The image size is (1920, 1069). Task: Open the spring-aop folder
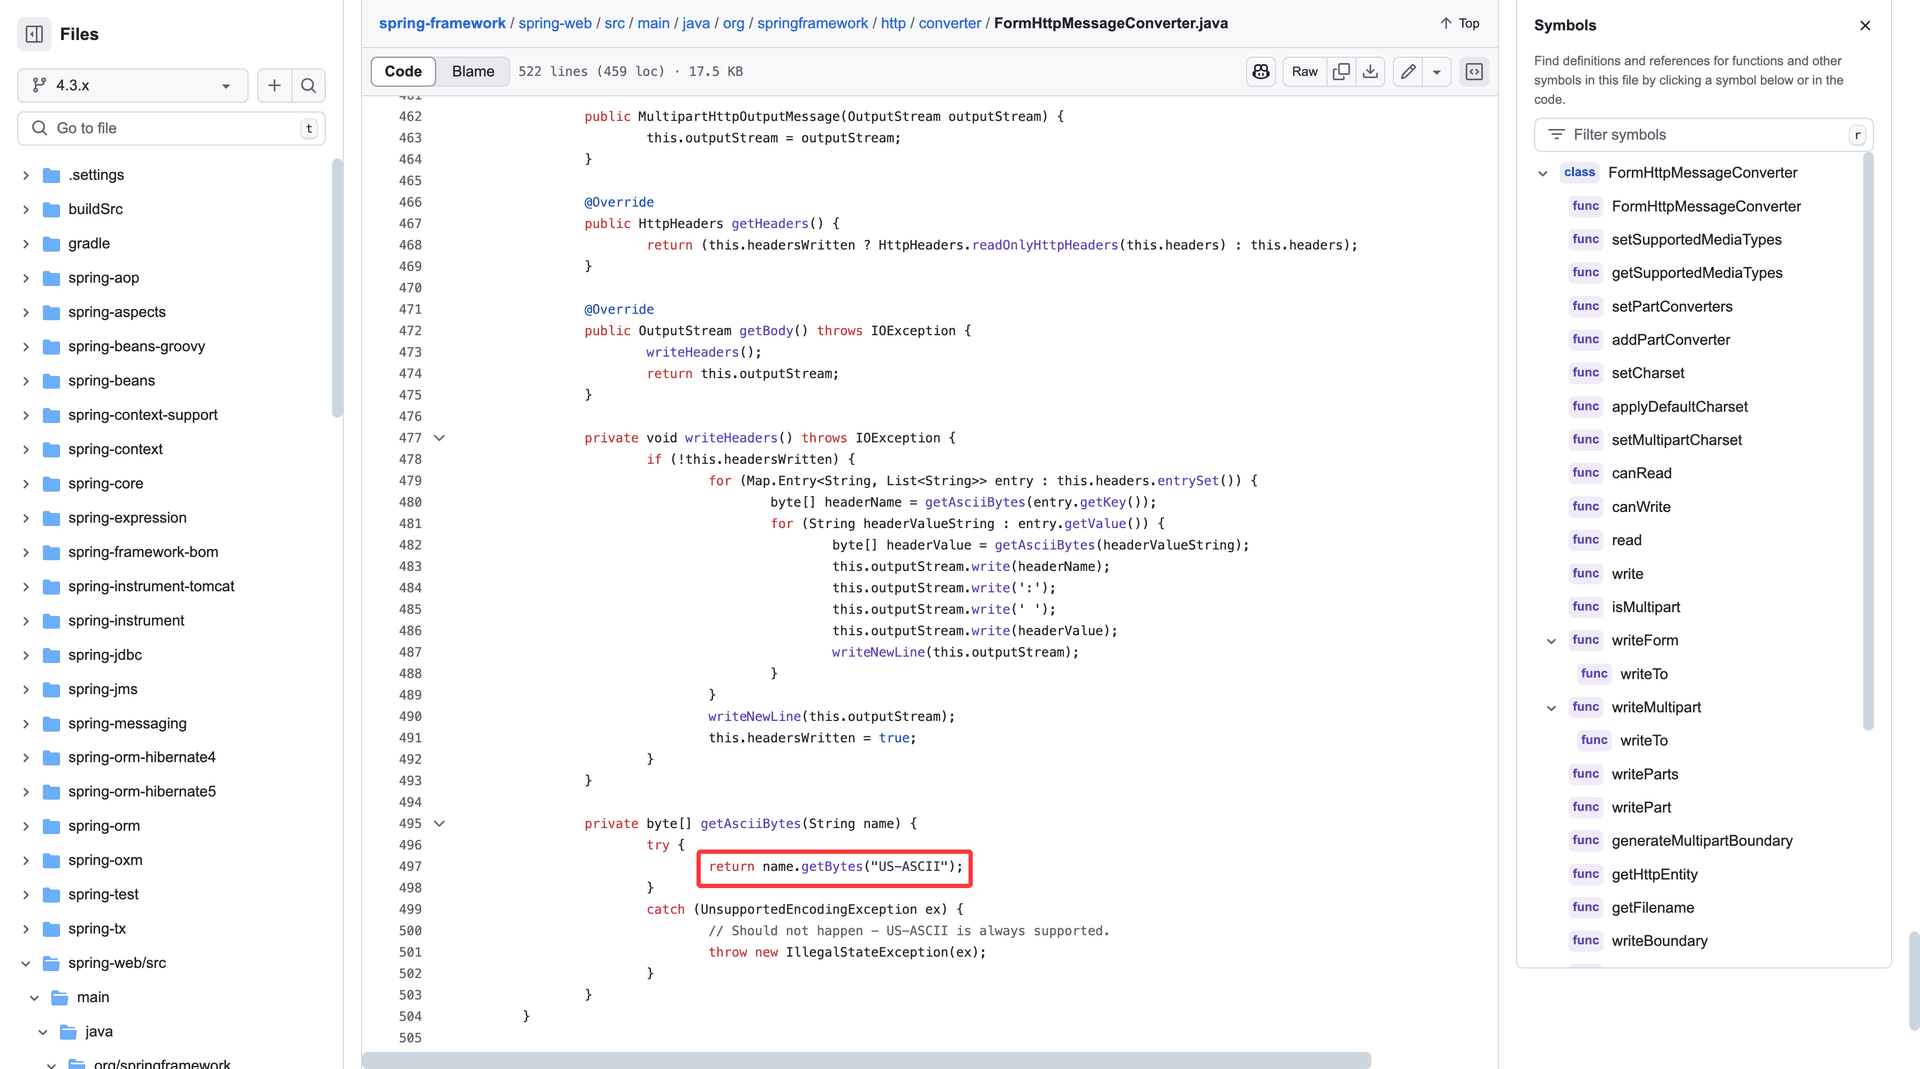pos(104,278)
